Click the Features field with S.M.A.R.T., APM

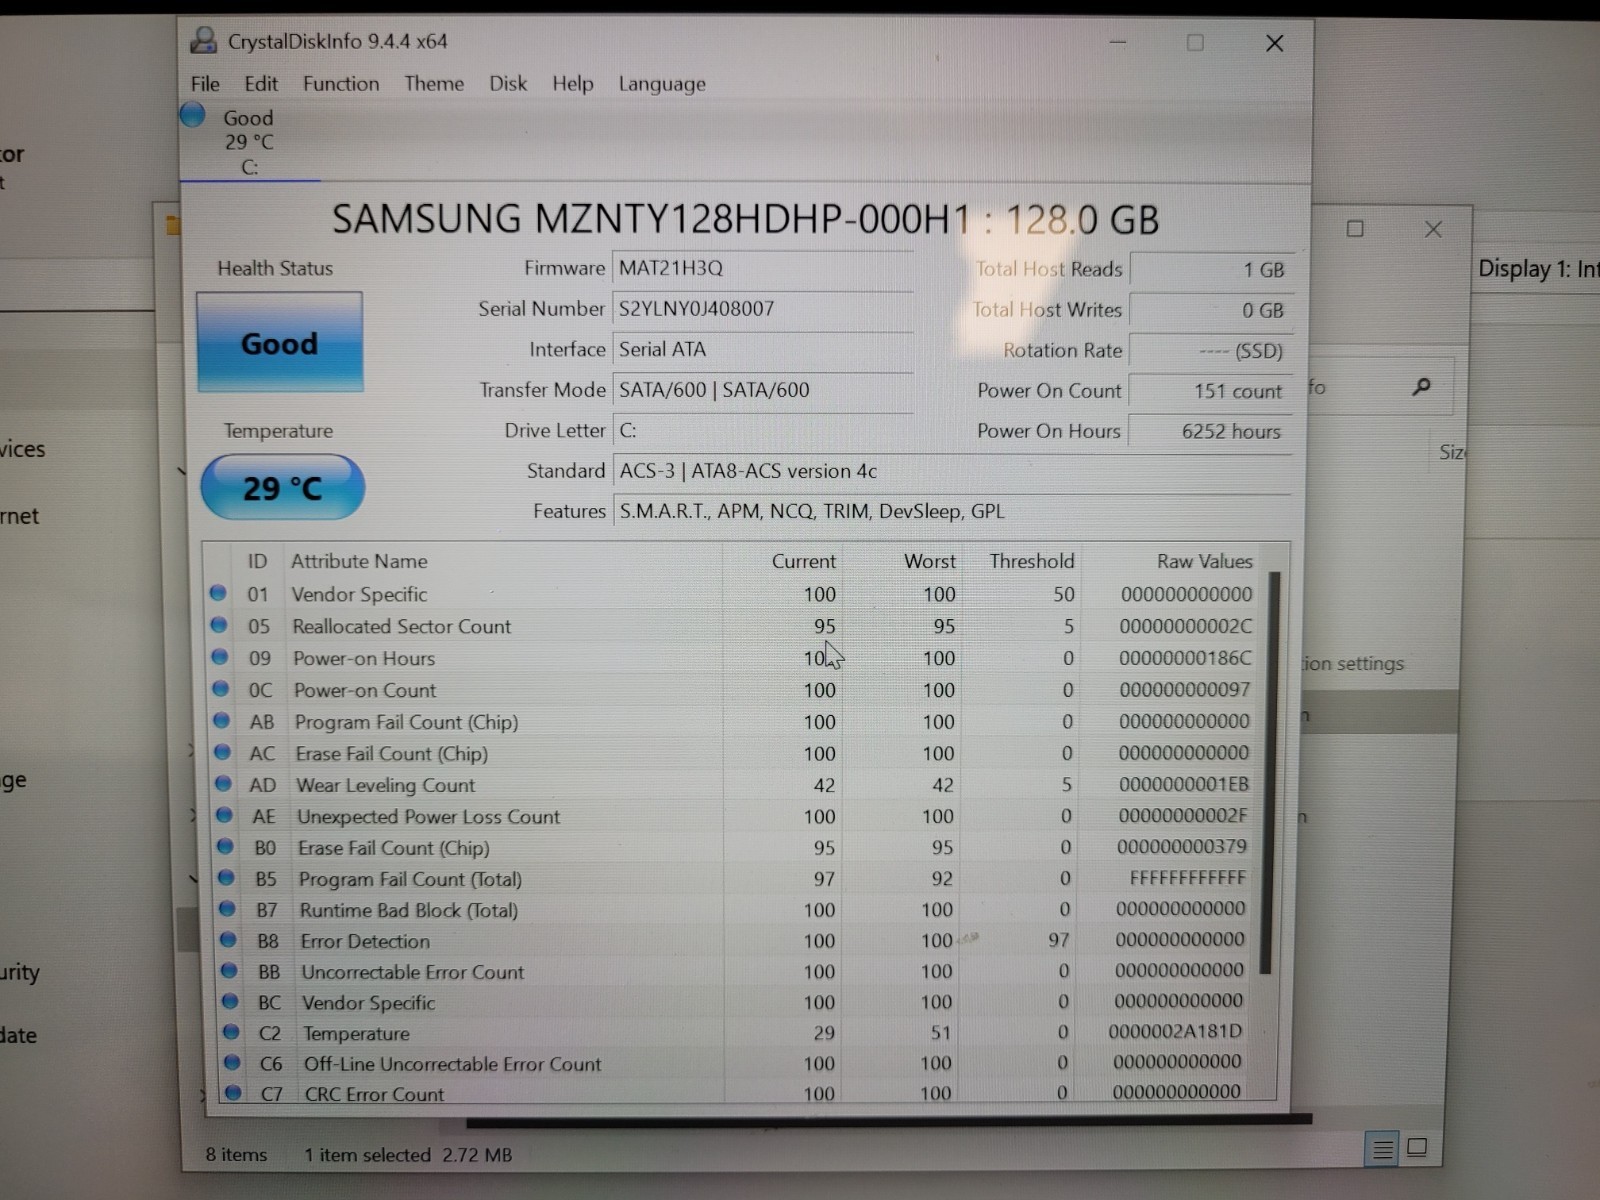951,511
